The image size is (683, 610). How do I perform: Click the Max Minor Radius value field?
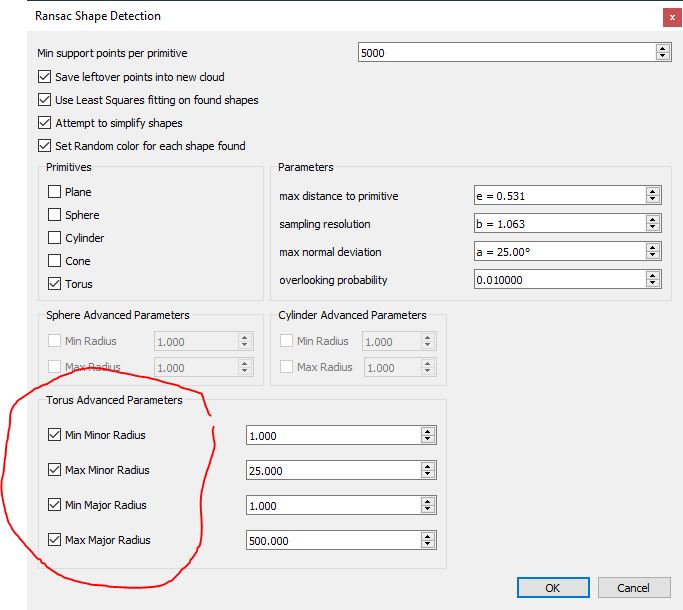click(332, 470)
